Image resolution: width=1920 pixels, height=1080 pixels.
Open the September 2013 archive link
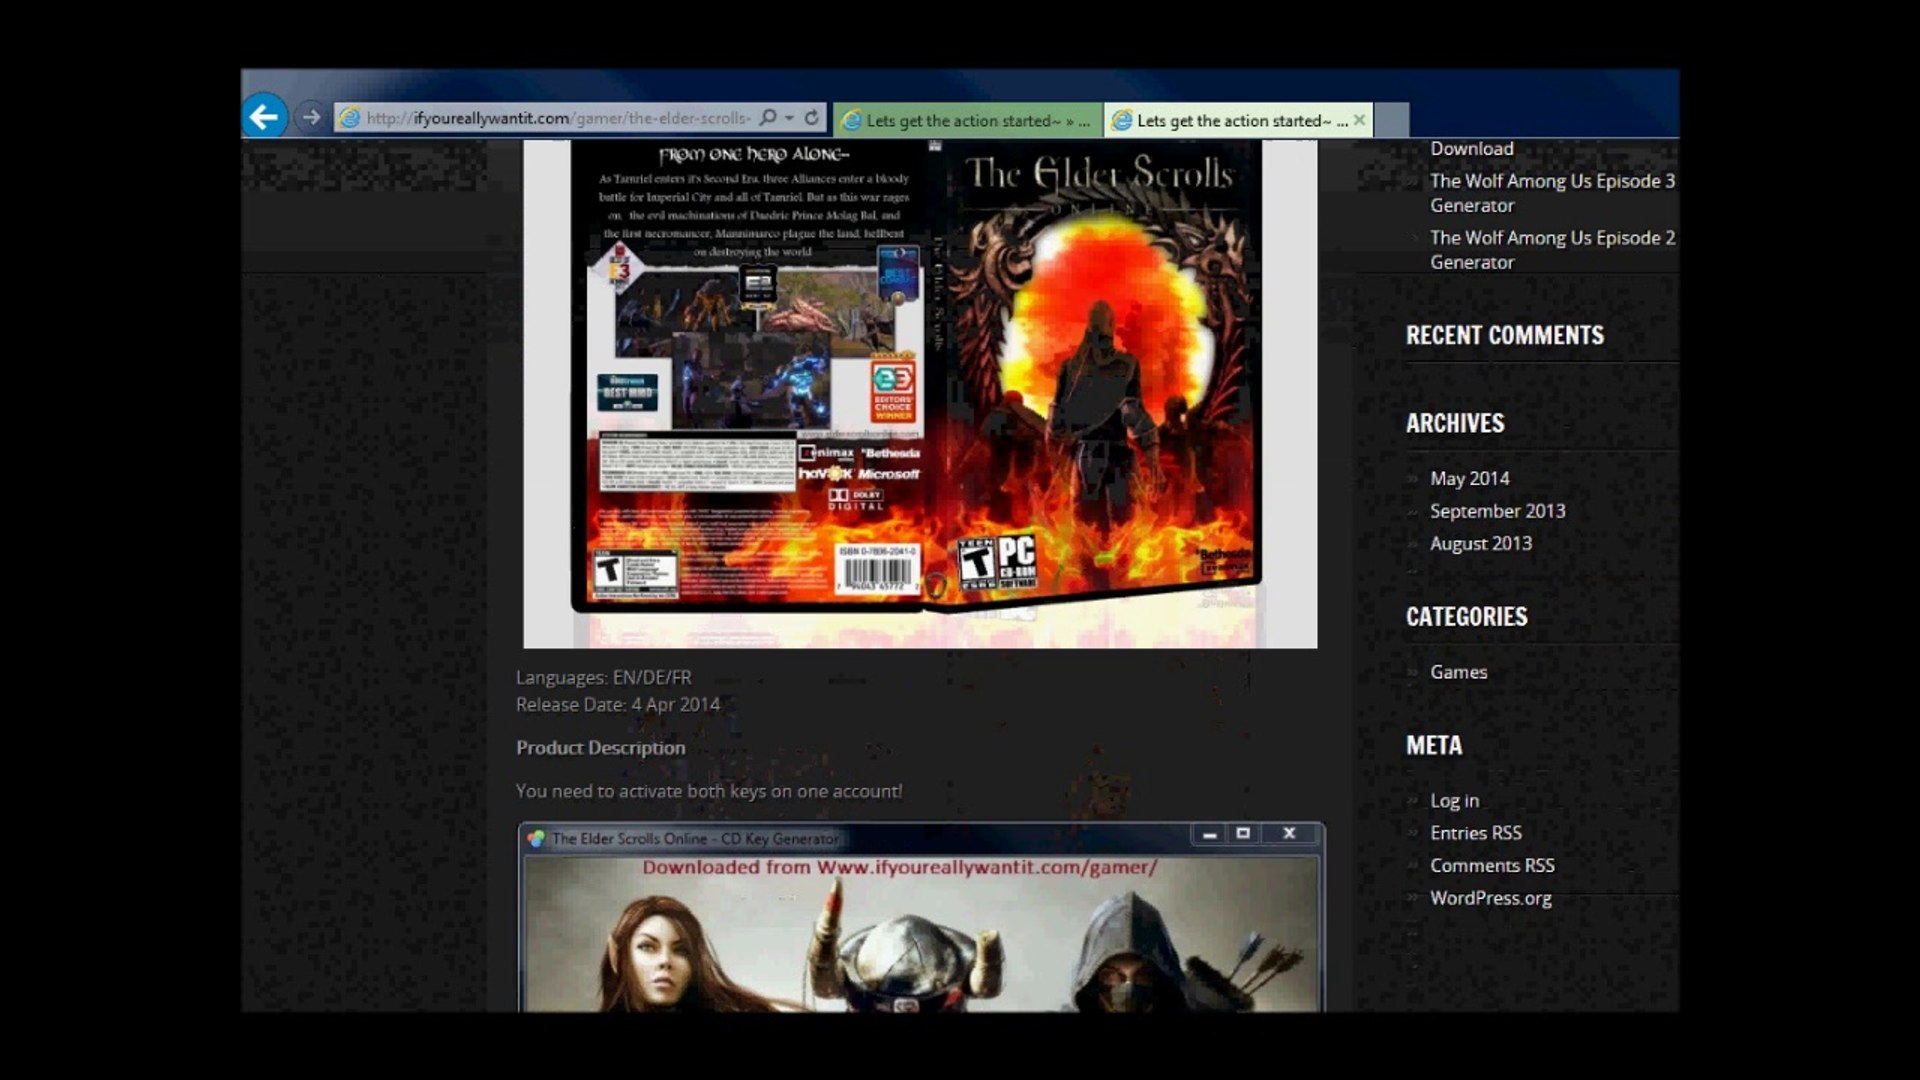pyautogui.click(x=1497, y=511)
